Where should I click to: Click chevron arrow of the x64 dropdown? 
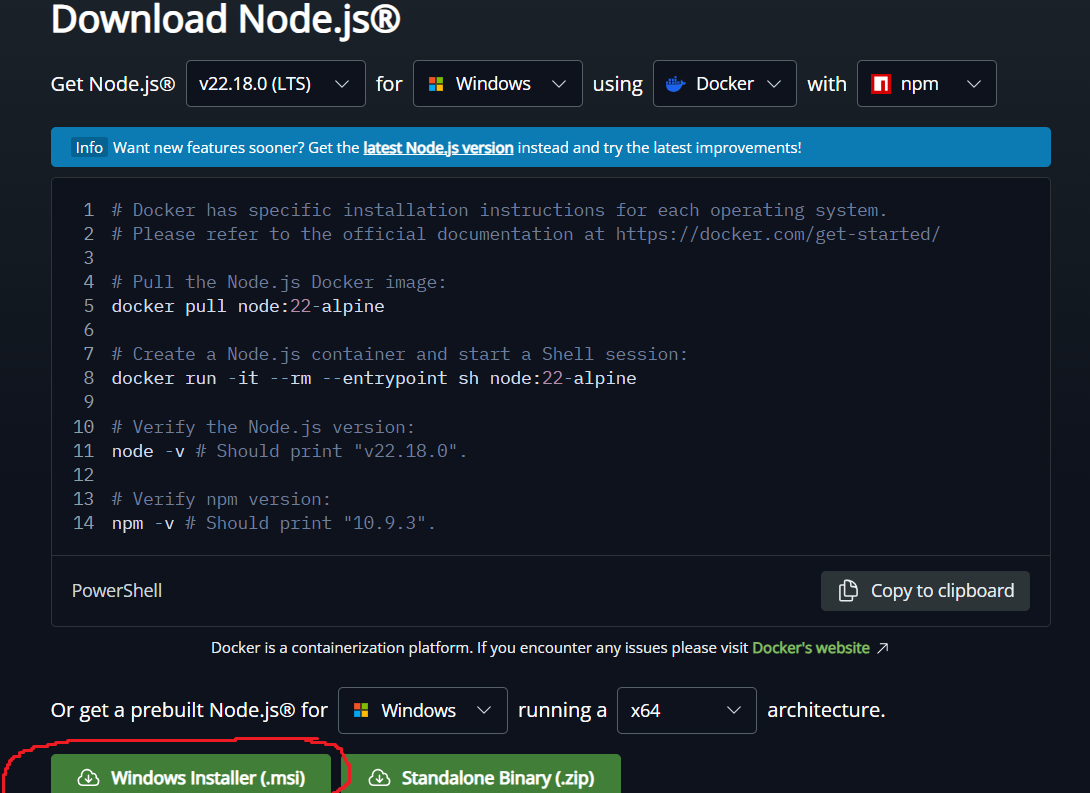(733, 710)
